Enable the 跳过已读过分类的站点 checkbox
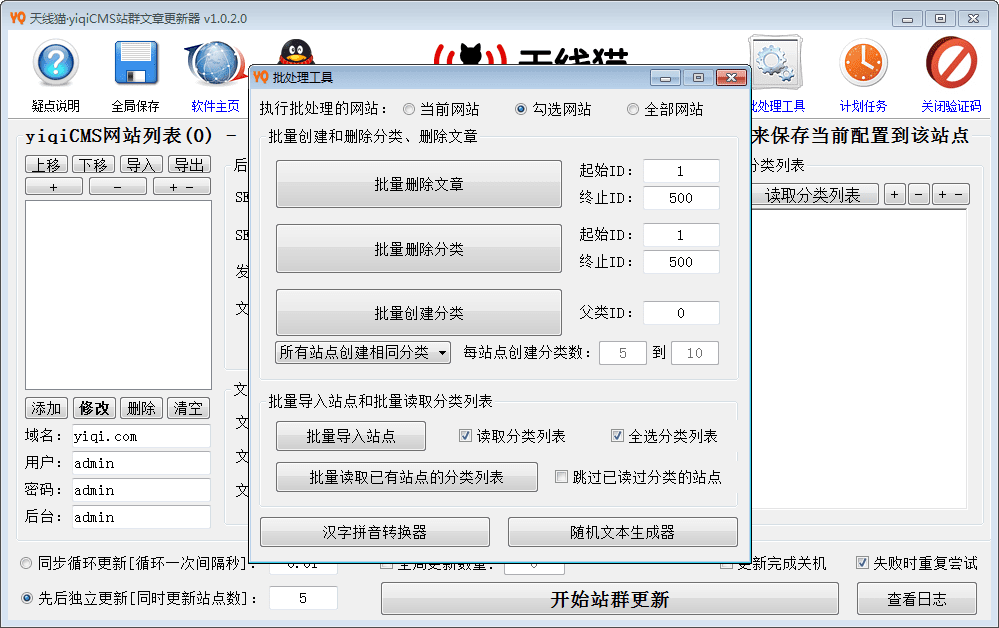The image size is (999, 628). pos(561,476)
